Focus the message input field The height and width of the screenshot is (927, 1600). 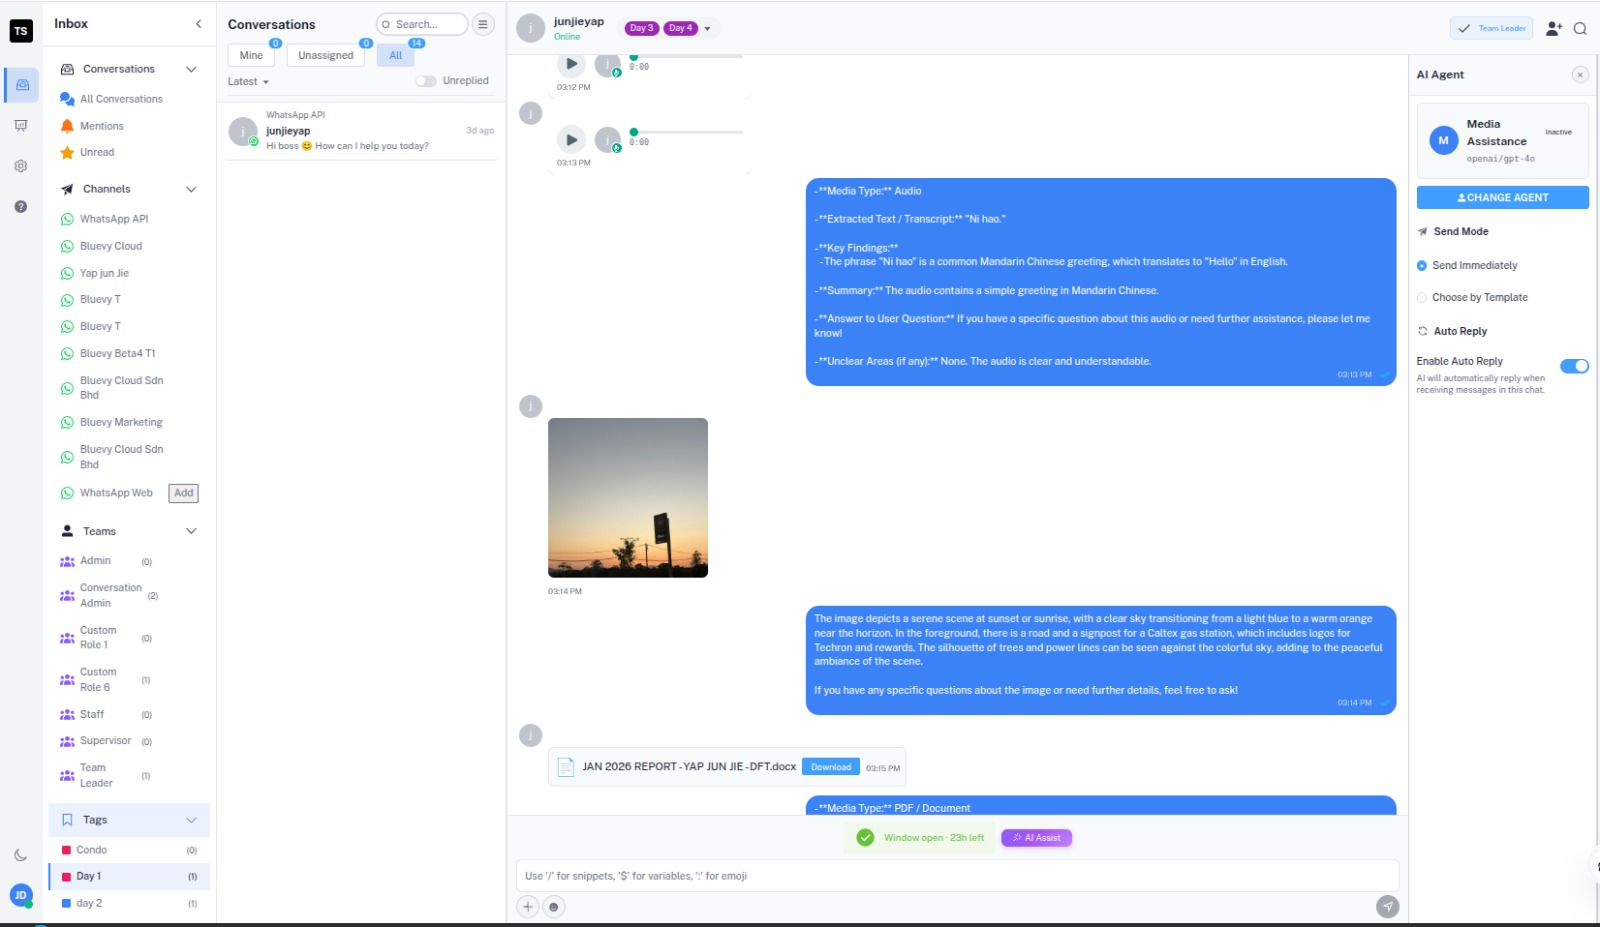(x=957, y=876)
